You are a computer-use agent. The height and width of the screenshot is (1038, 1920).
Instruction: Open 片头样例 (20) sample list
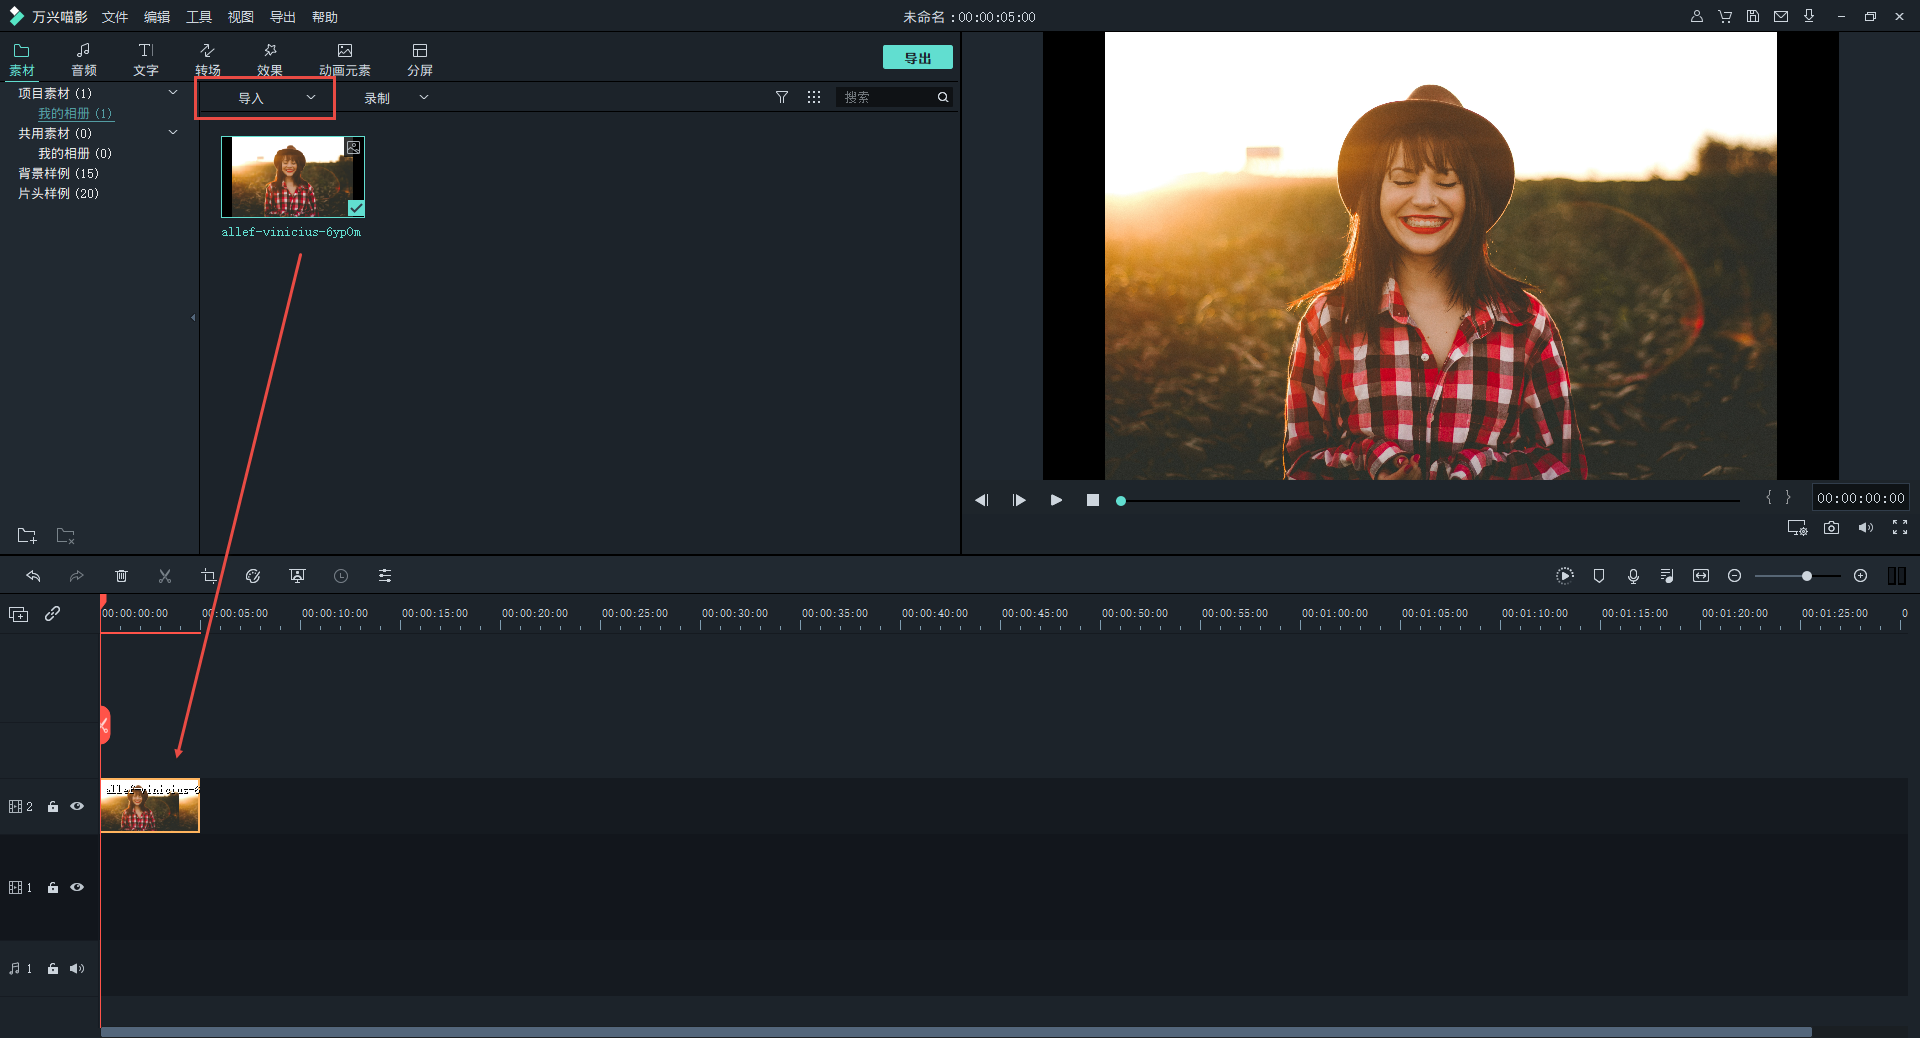58,193
